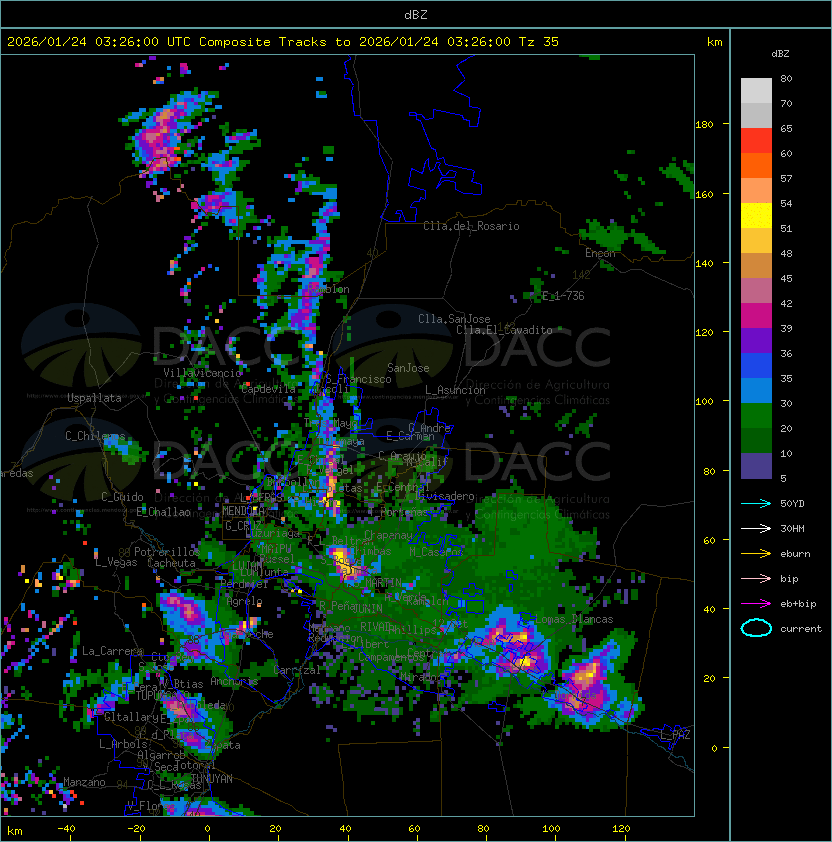Click the yellow eburn arrow in legend
Screen dimensions: 832x842
[x=756, y=554]
